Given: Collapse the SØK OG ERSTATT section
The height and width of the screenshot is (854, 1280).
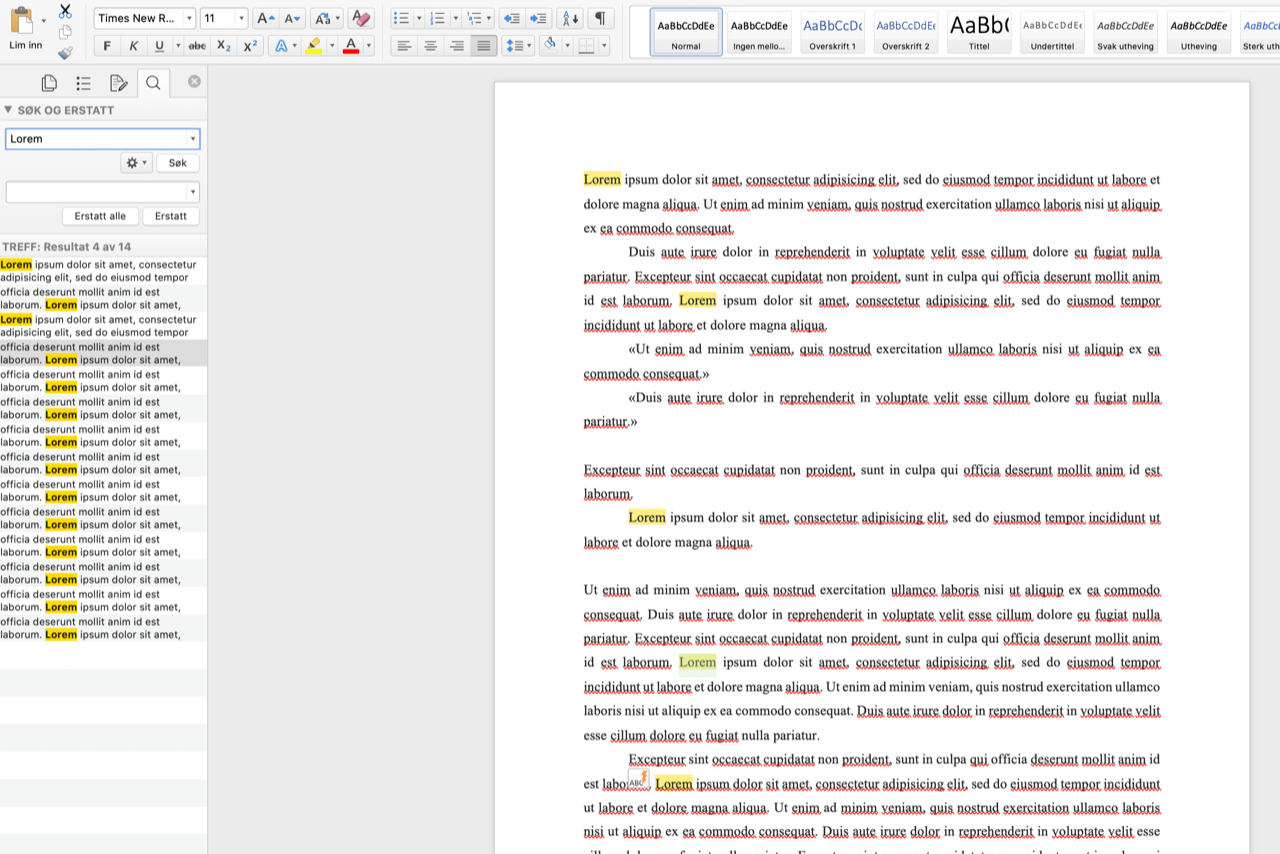Looking at the screenshot, I should [x=8, y=110].
